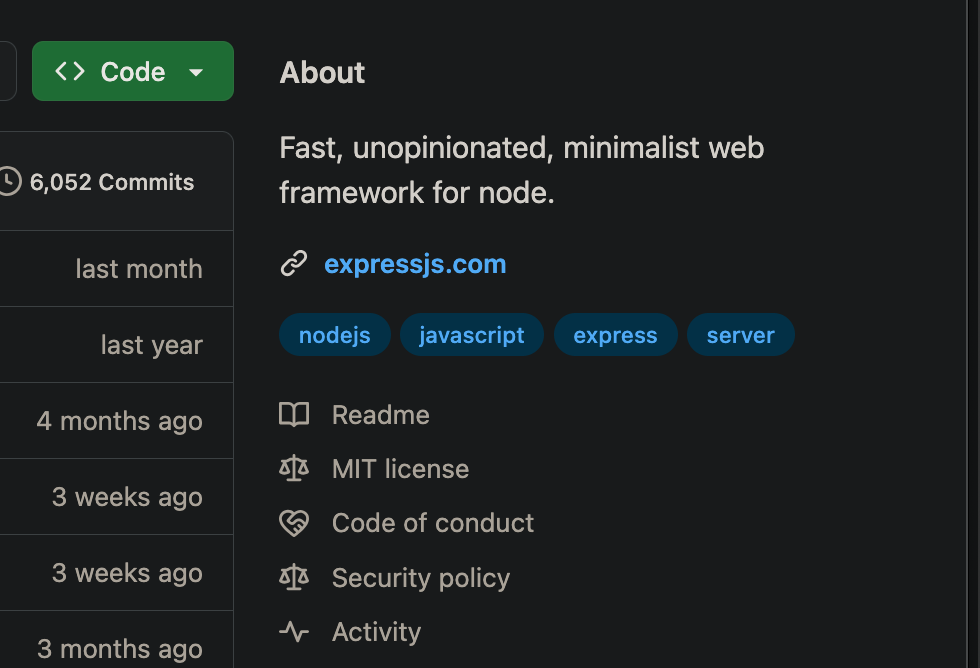Click the scale icon beside Security policy
The height and width of the screenshot is (668, 980).
294,578
